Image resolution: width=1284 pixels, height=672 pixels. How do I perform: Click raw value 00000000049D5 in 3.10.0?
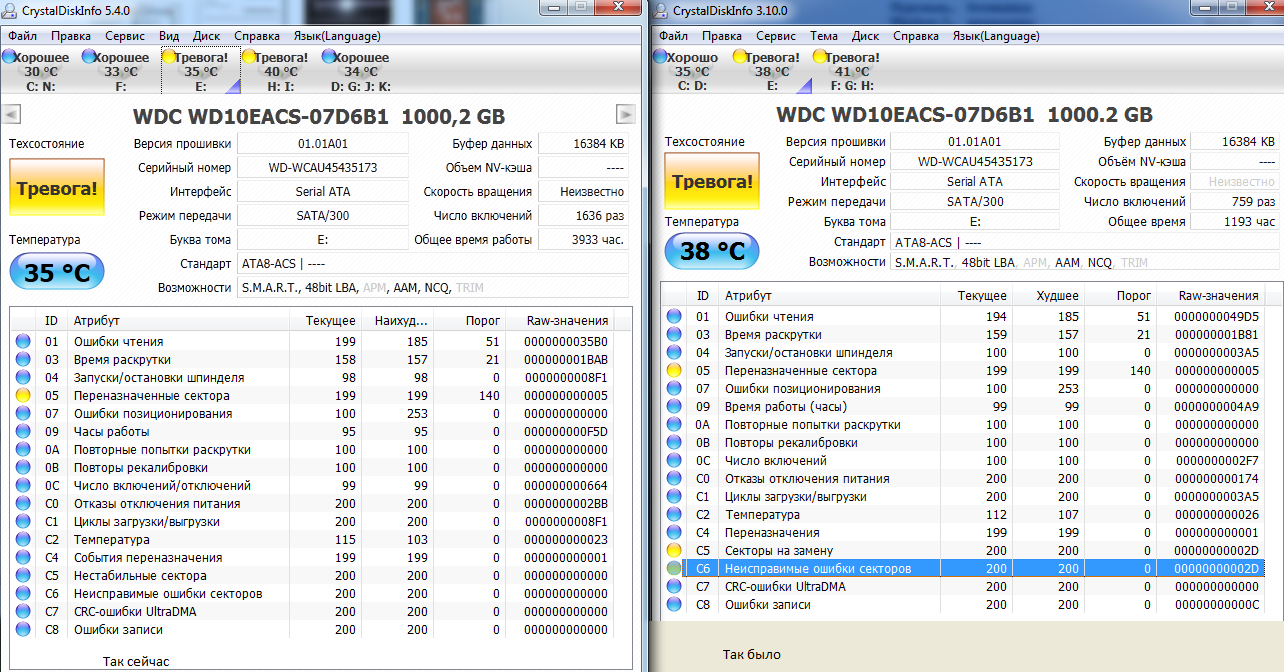pyautogui.click(x=1219, y=316)
